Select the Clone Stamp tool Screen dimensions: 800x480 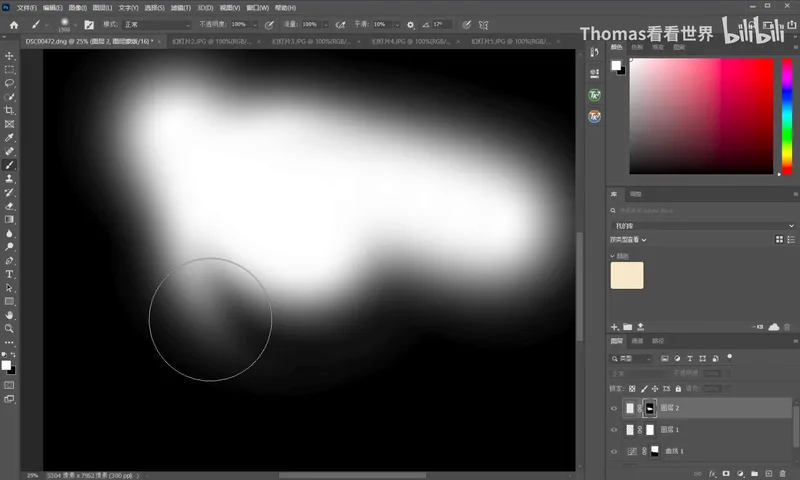pyautogui.click(x=9, y=179)
